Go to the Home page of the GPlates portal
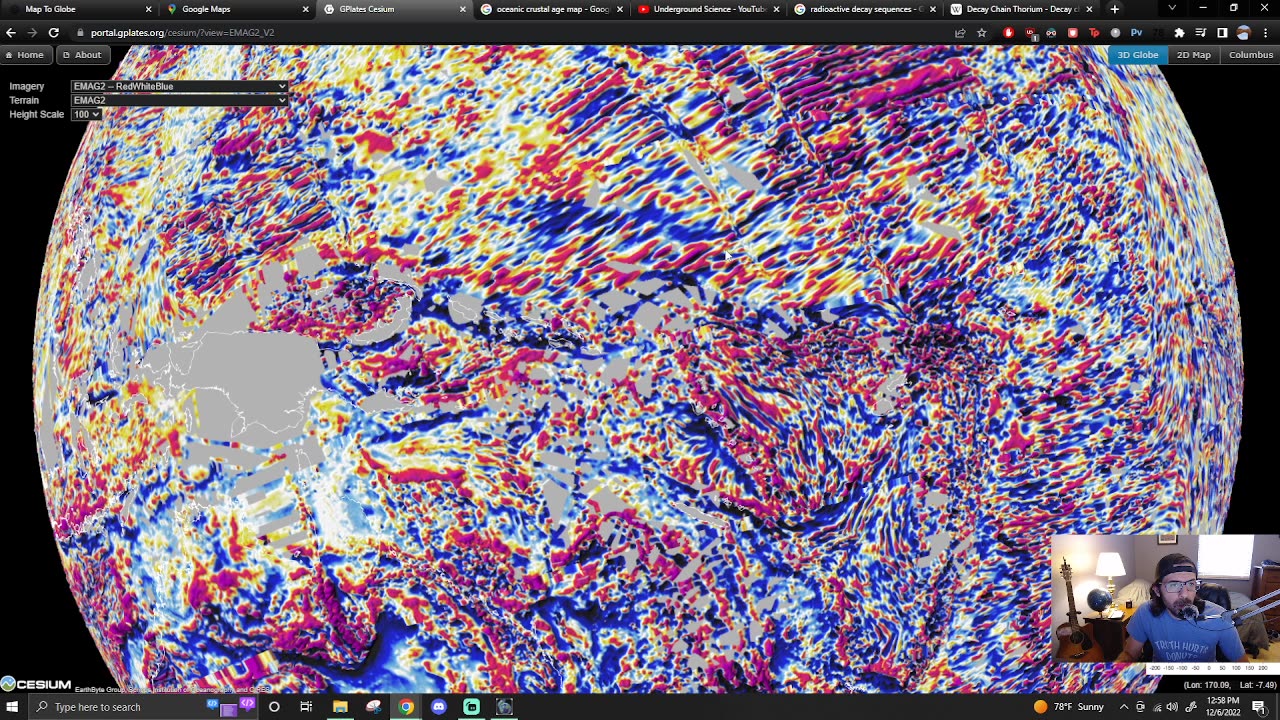The width and height of the screenshot is (1280, 720). (24, 55)
